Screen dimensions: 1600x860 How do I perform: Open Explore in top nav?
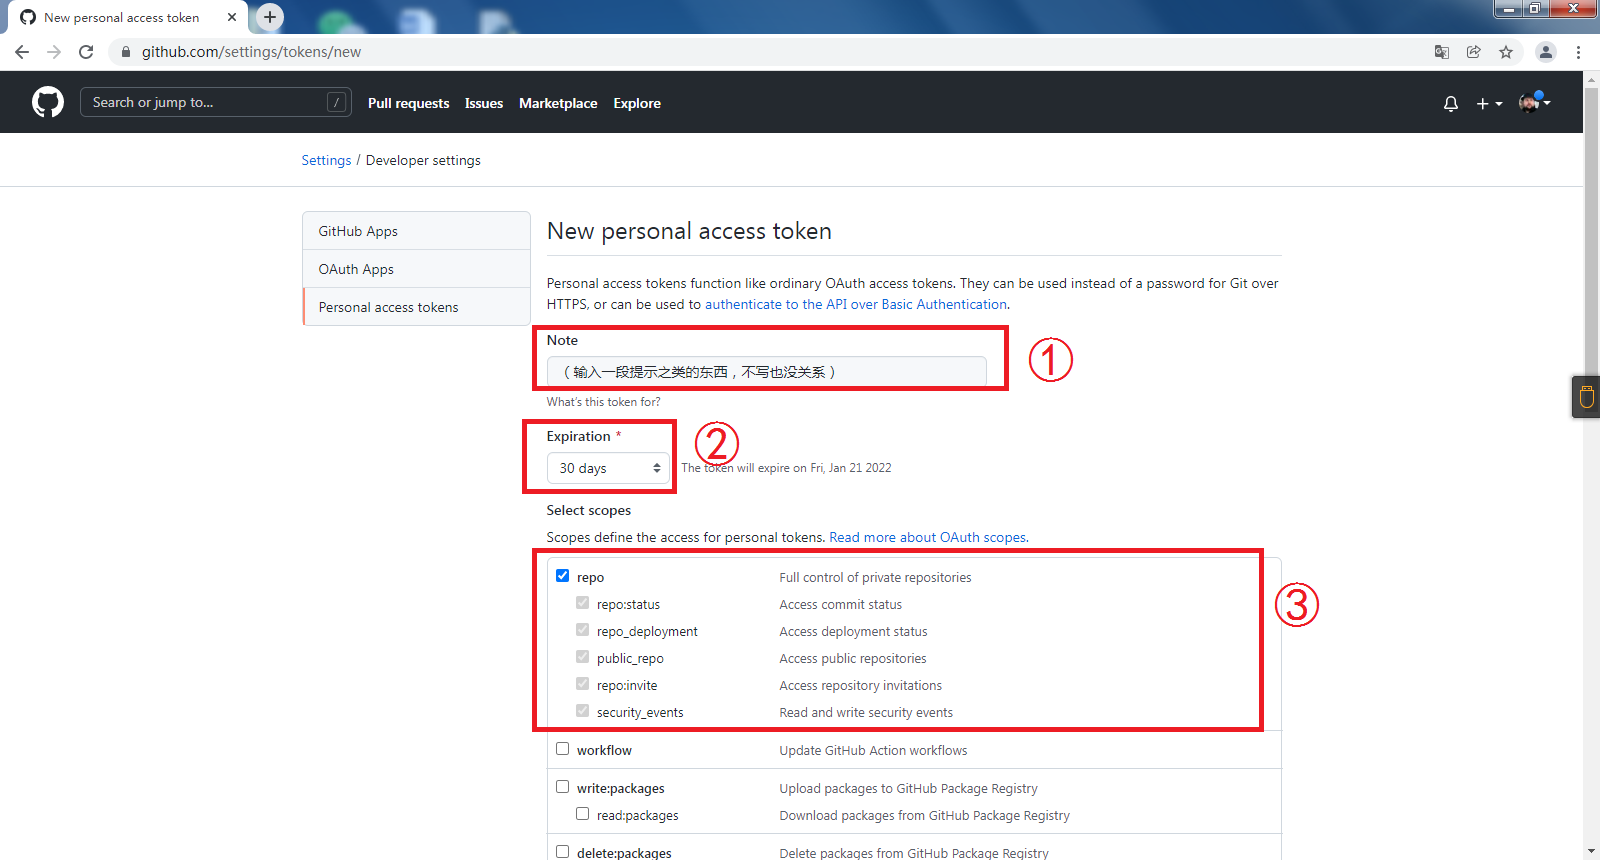click(637, 103)
